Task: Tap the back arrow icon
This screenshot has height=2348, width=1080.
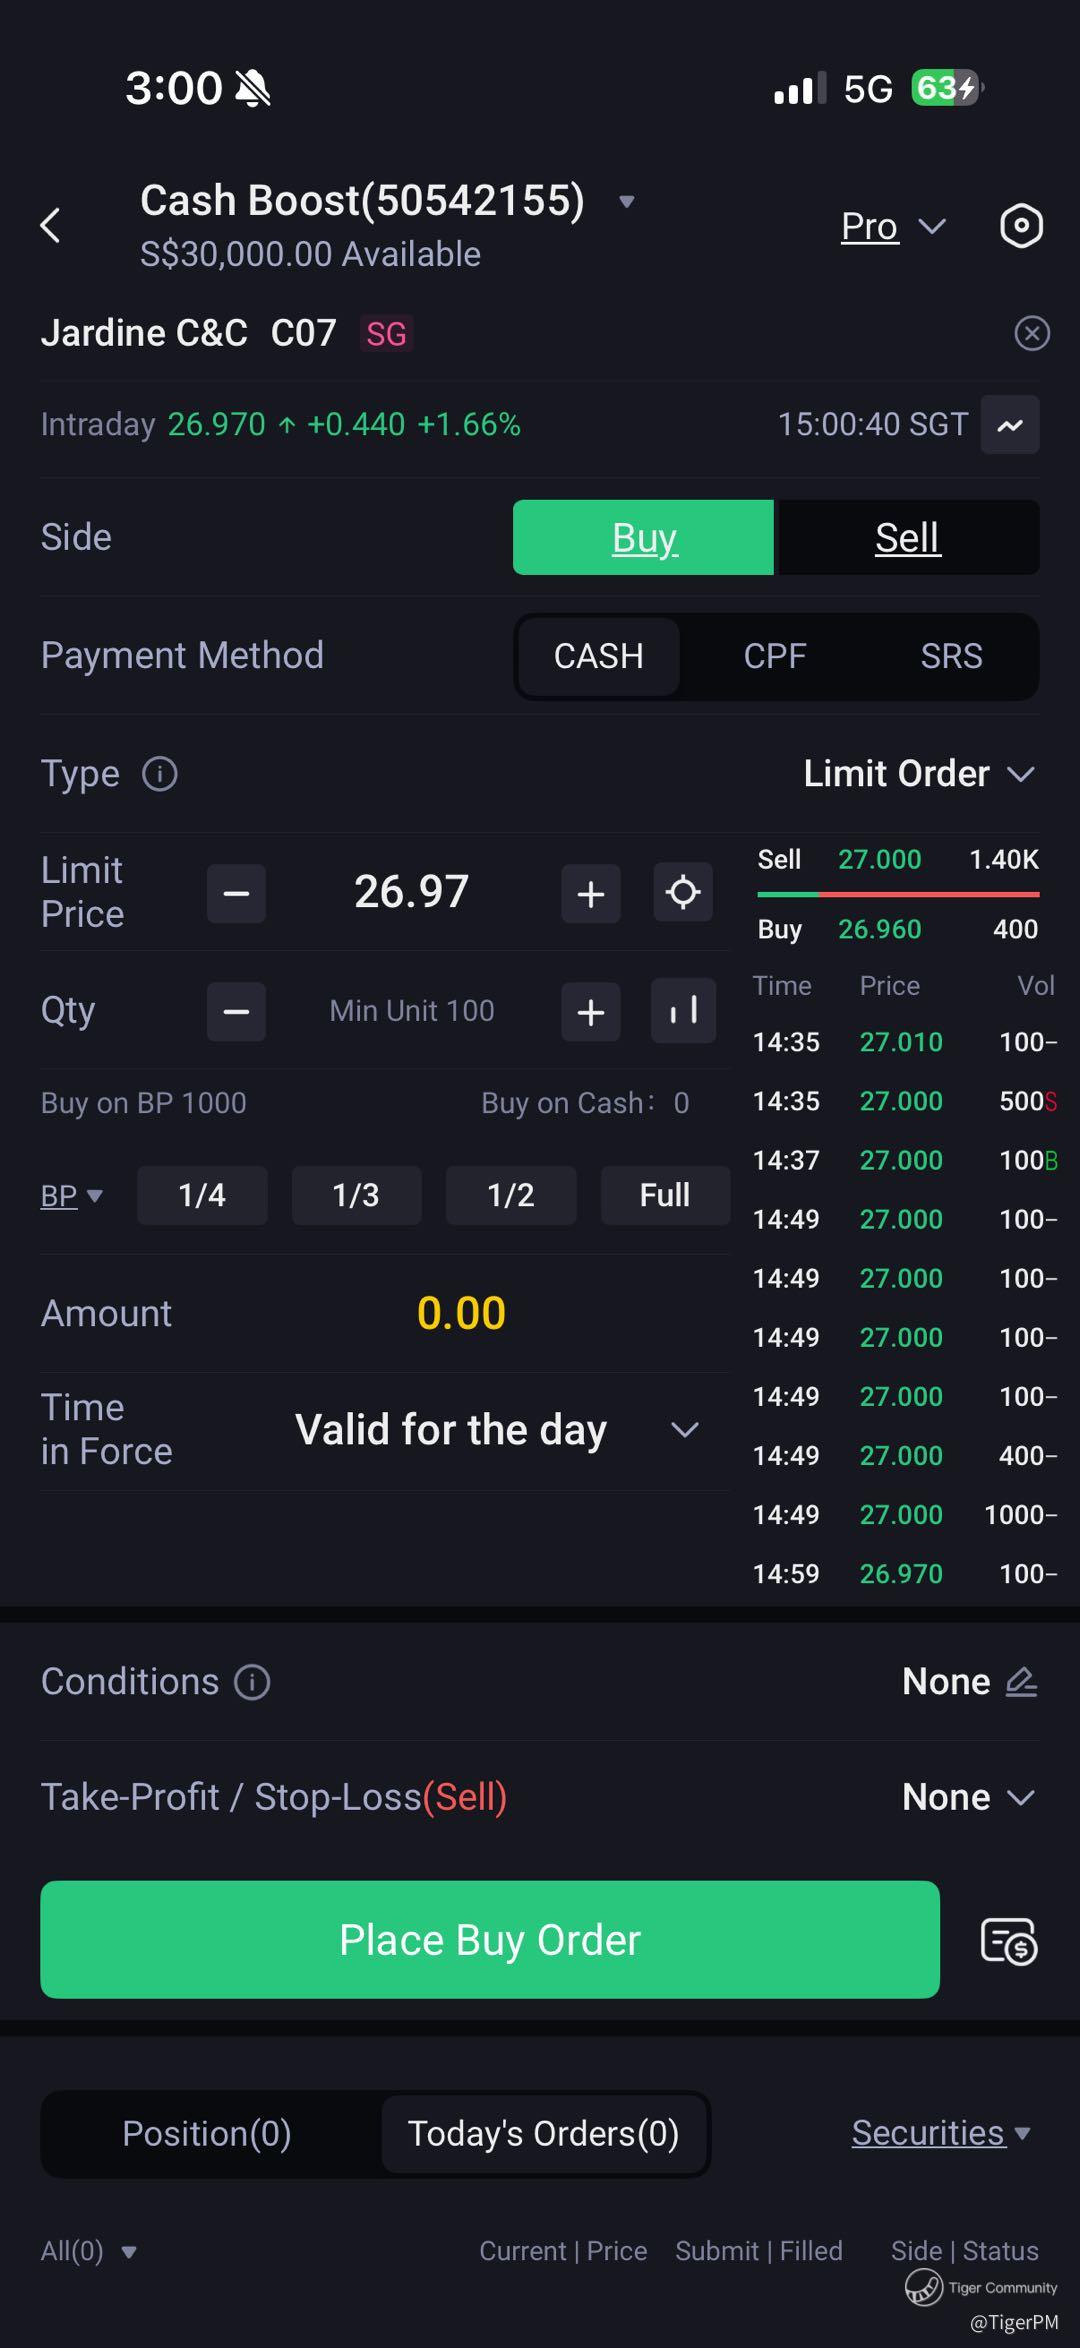Action: click(50, 225)
